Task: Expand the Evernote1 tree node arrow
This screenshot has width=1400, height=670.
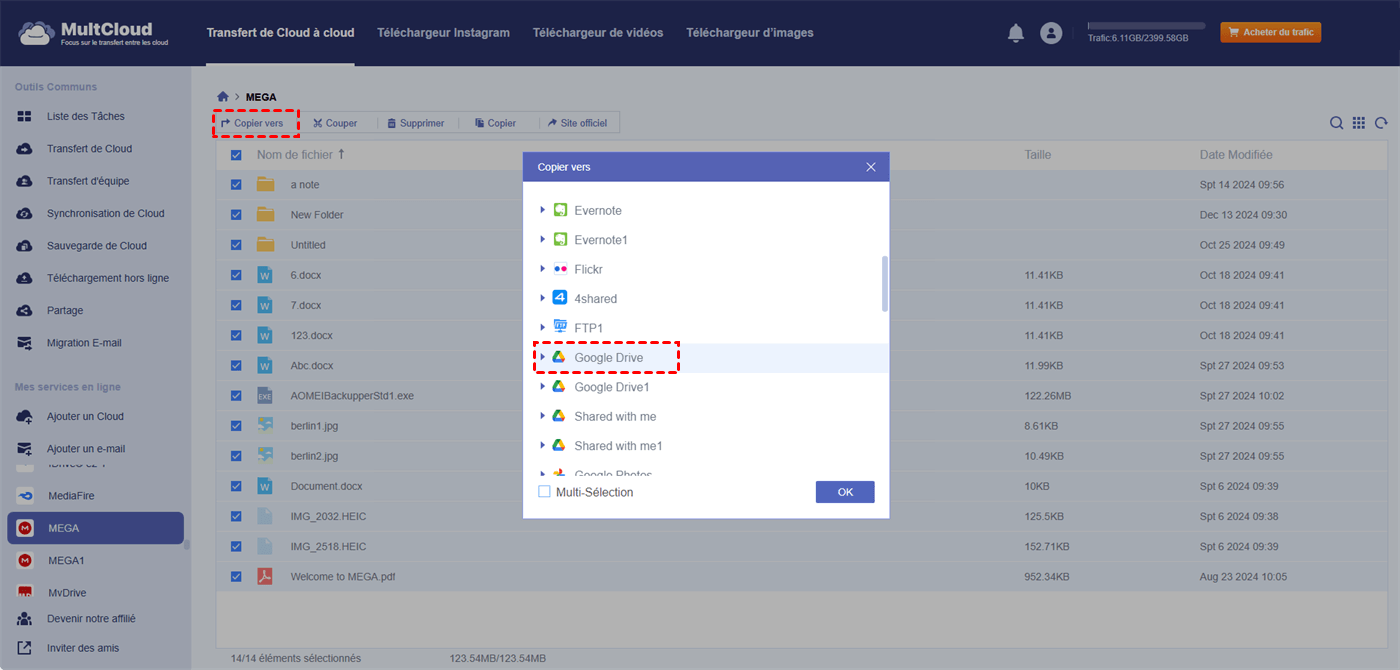Action: (x=543, y=239)
